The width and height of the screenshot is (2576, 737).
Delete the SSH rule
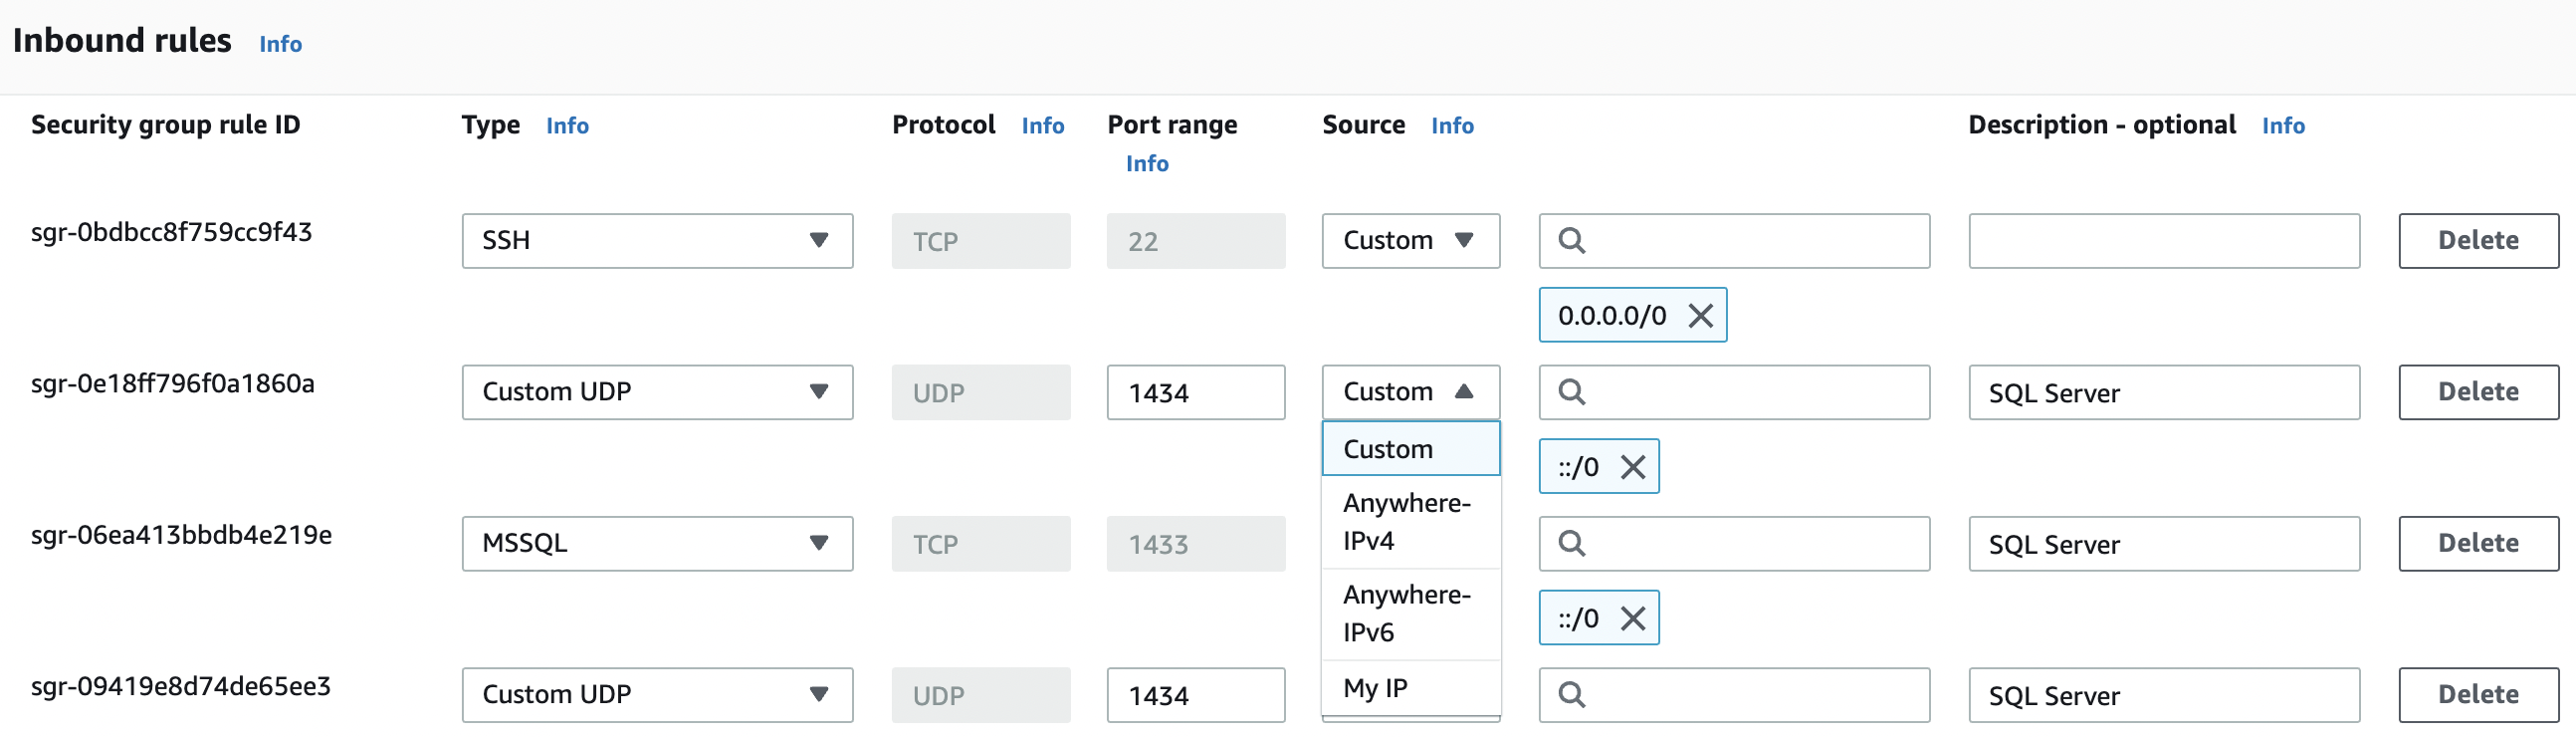(2477, 241)
